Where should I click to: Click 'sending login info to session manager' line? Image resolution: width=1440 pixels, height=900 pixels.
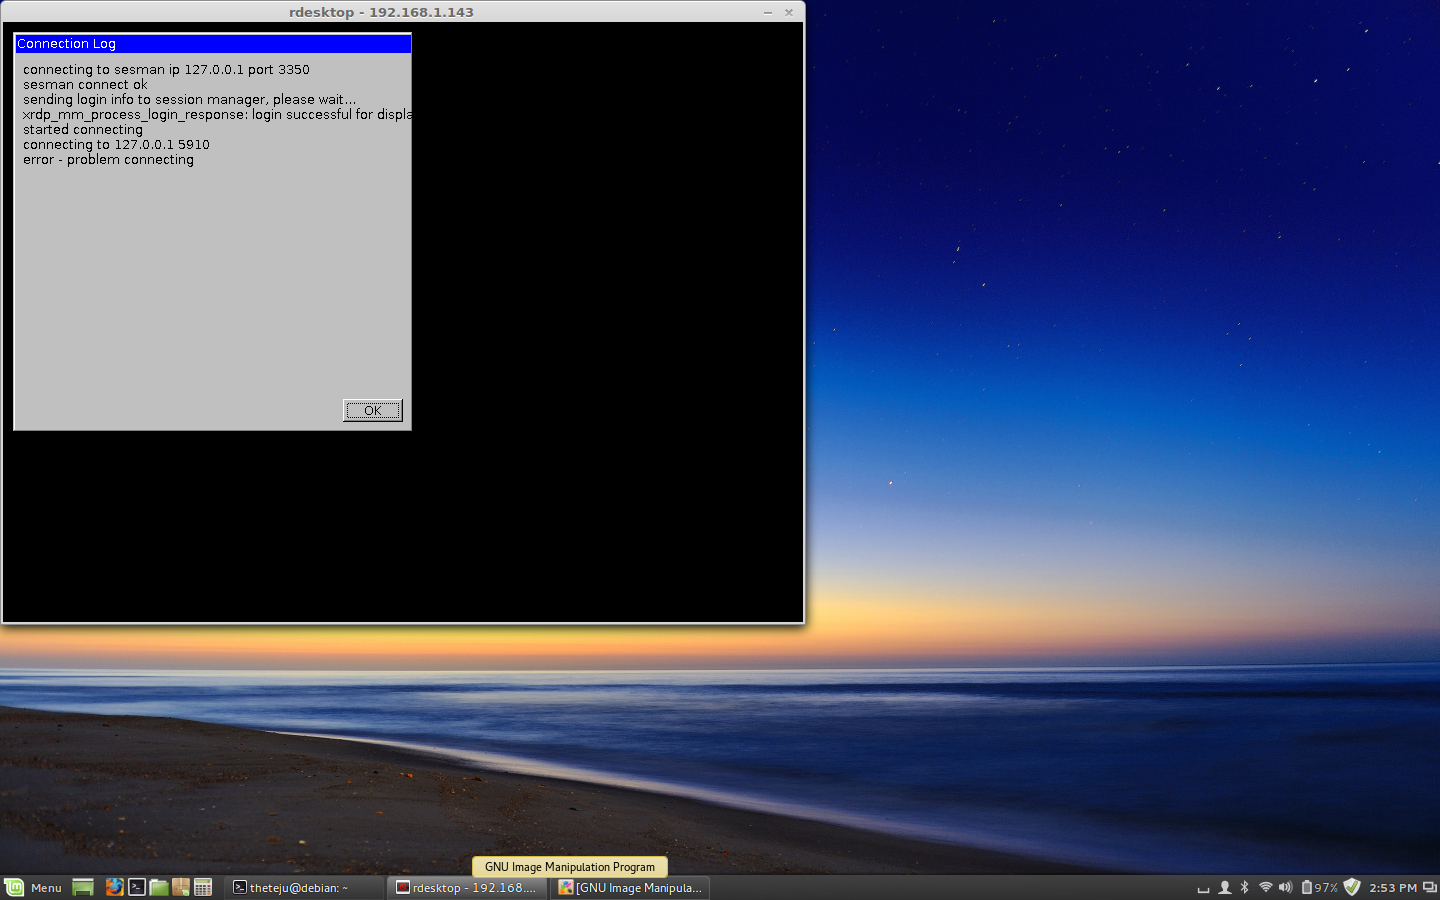[x=190, y=100]
